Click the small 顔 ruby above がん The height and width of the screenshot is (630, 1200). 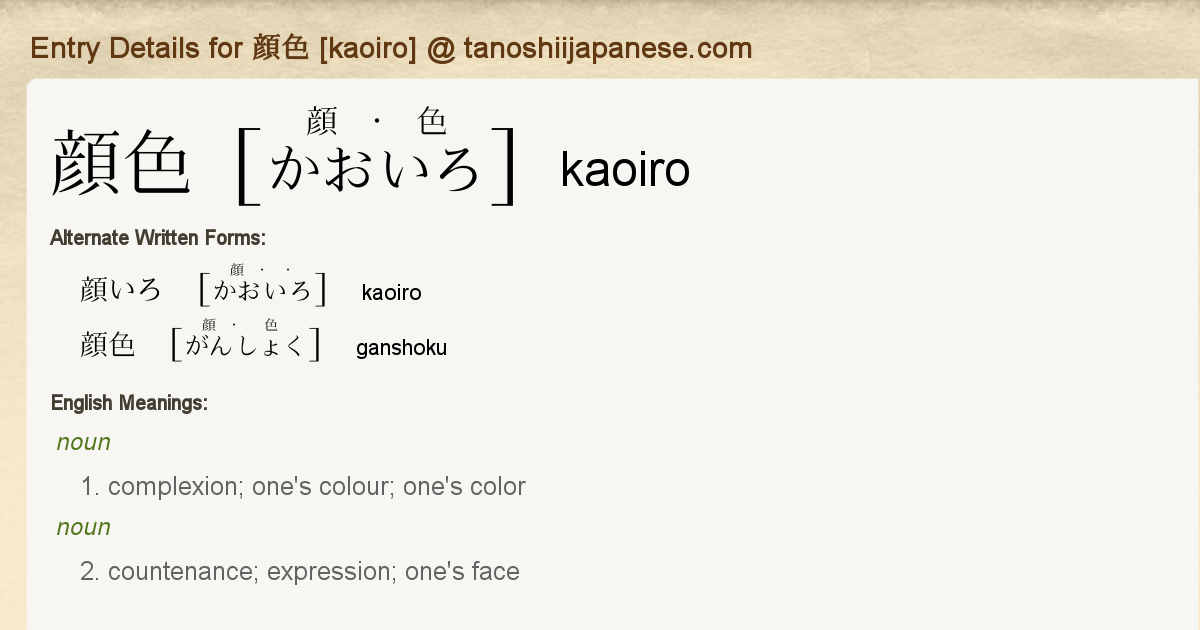click(x=209, y=324)
